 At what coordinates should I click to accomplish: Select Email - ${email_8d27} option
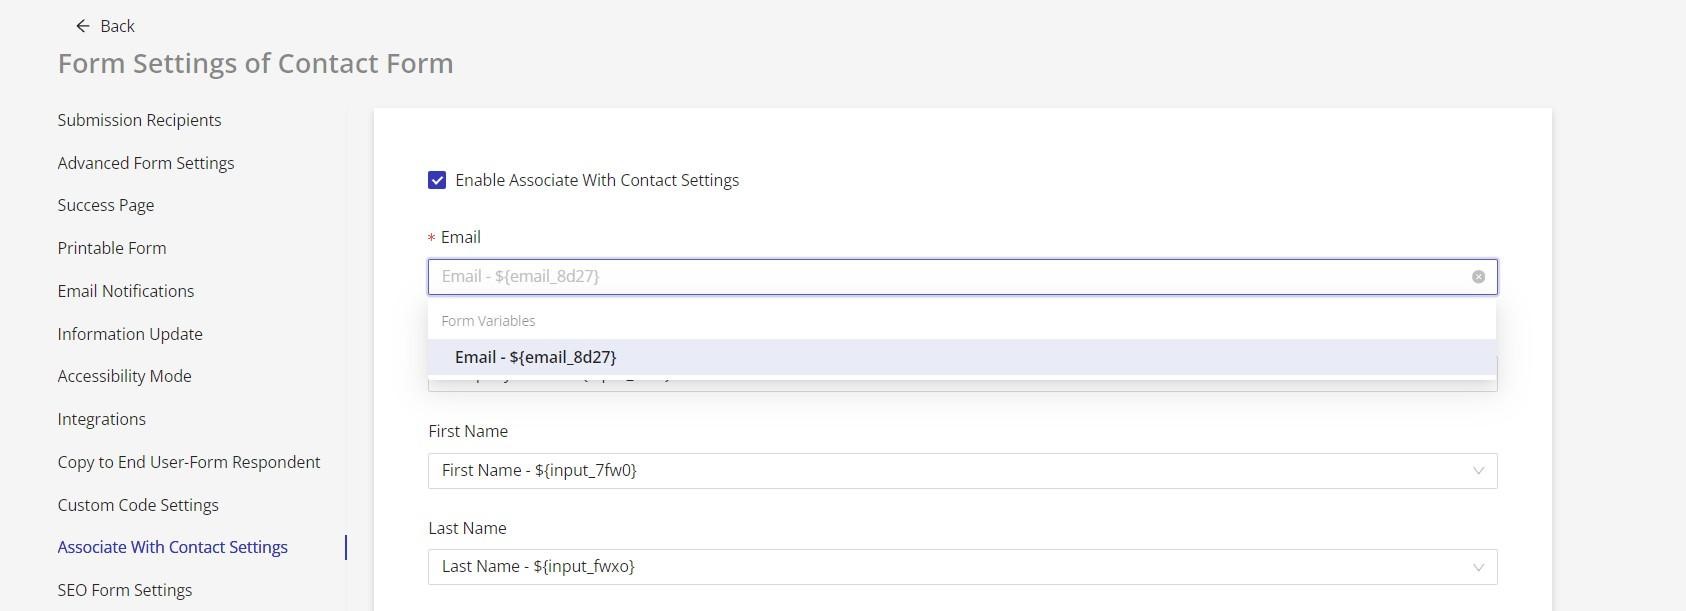535,357
